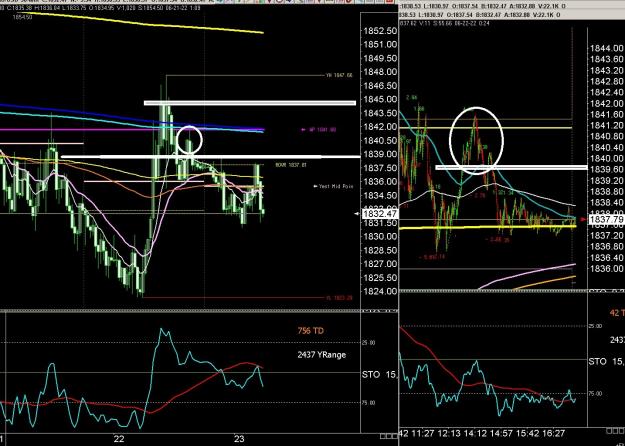Click the 75.00 level in right stochastic panel
This screenshot has height=446, width=625.
click(596, 393)
